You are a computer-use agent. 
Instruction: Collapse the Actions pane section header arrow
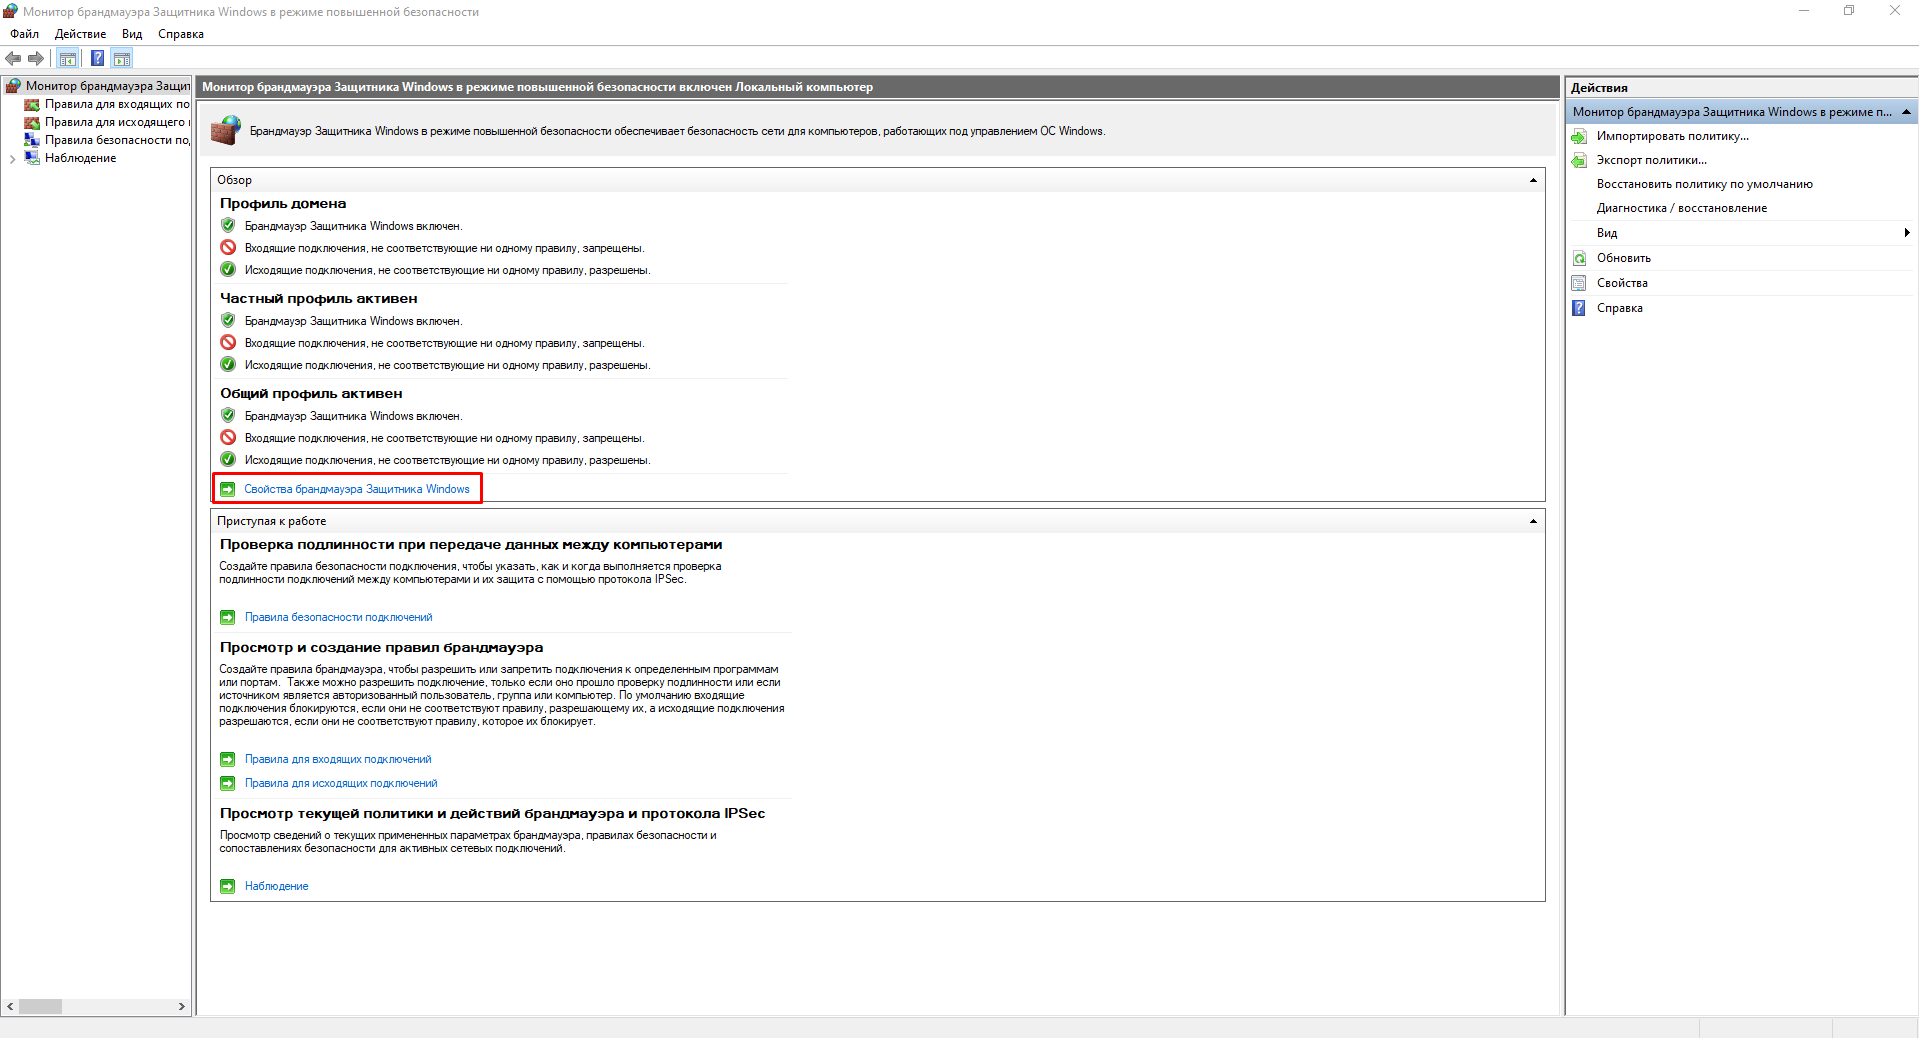click(1906, 112)
